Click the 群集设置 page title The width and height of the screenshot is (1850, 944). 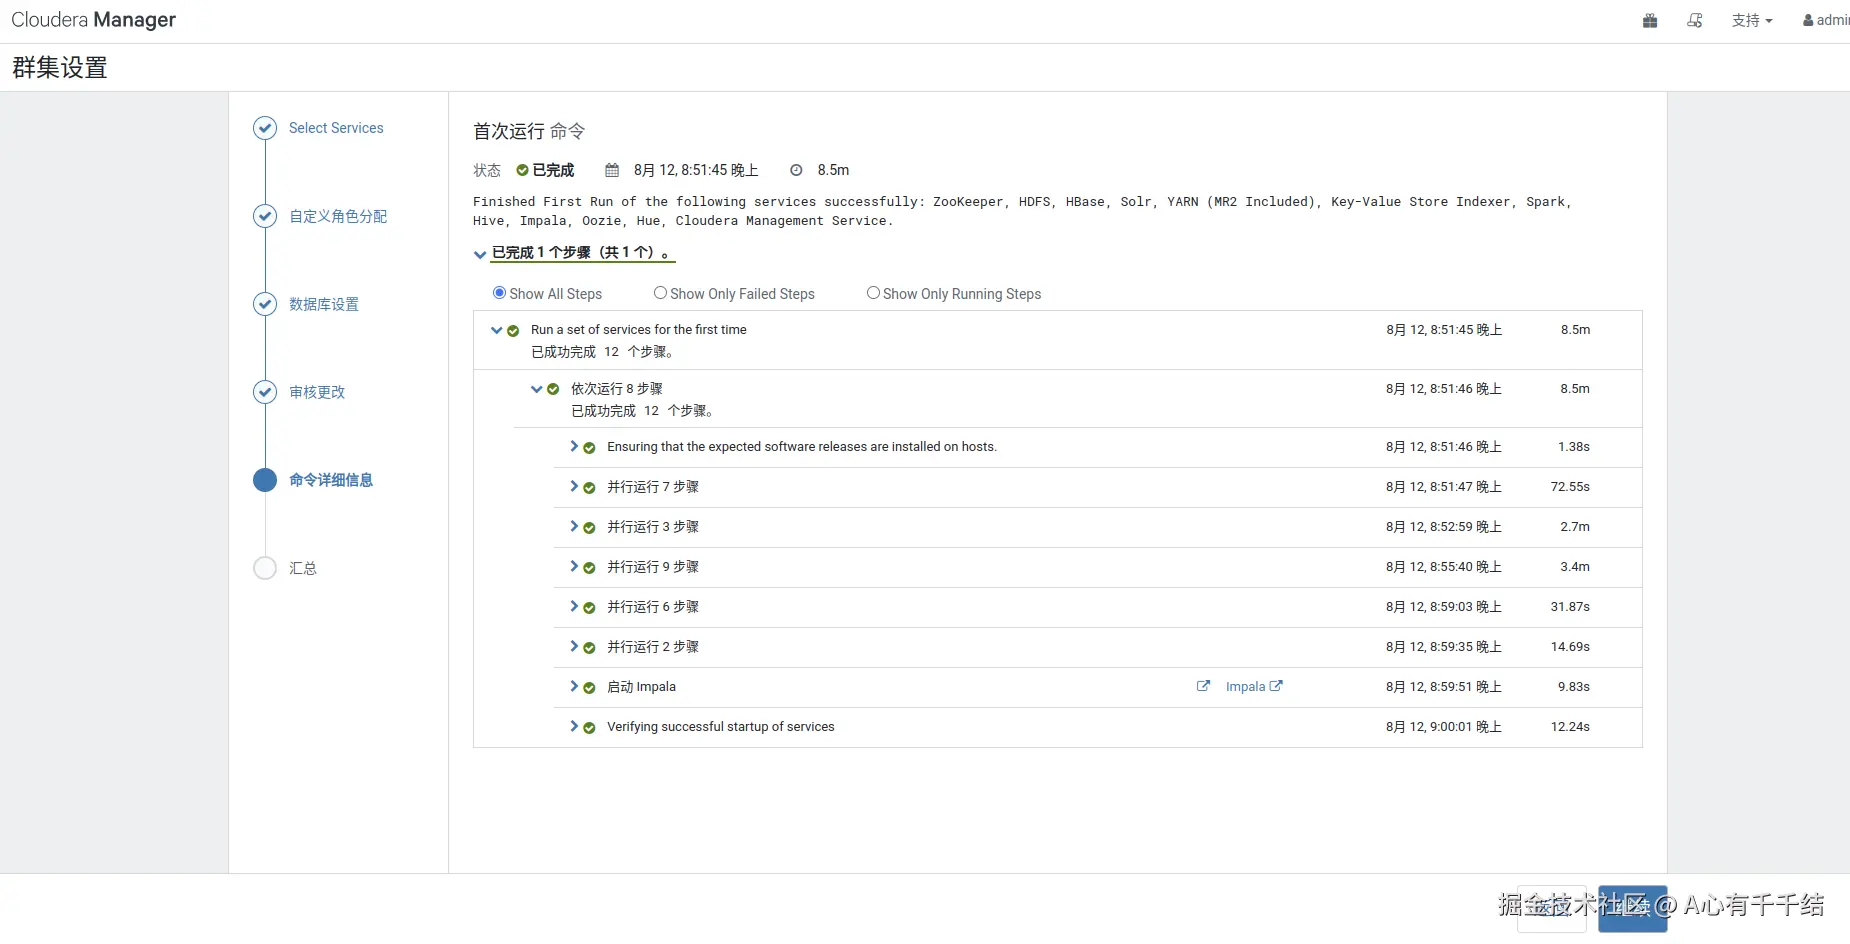click(60, 67)
